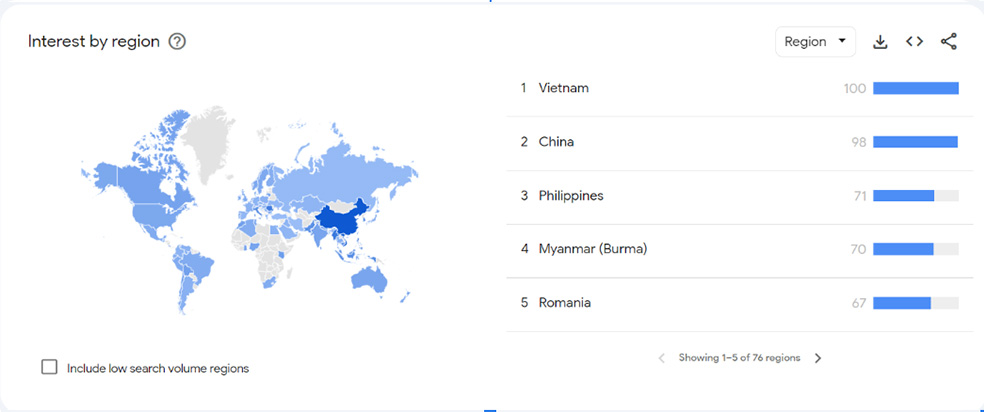Viewport: 984px width, 412px height.
Task: Go to previous page of regions
Action: coord(661,358)
